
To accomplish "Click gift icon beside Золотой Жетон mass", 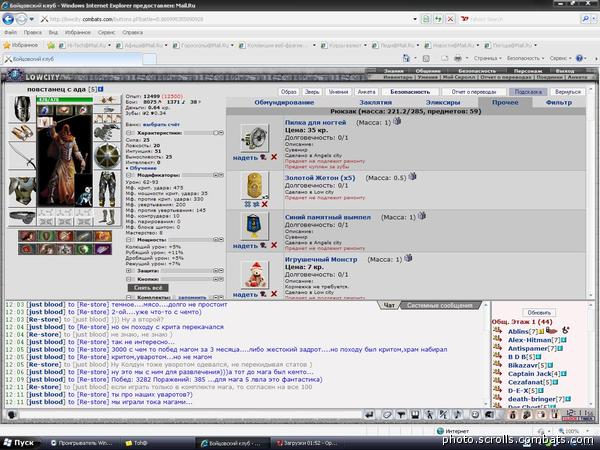I will pyautogui.click(x=412, y=176).
